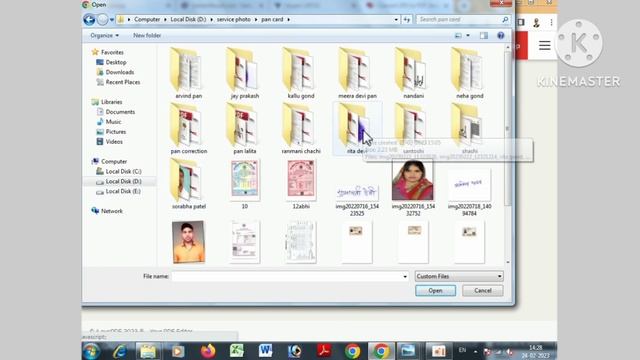Show the preview pane
The width and height of the screenshot is (640, 360).
[x=484, y=36]
